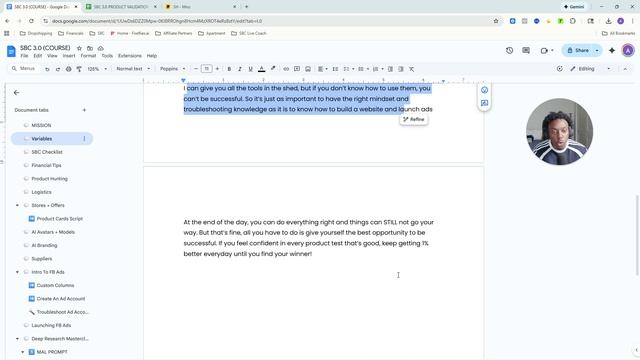The image size is (640, 360).
Task: Open the highlight color picker
Action: tap(273, 69)
